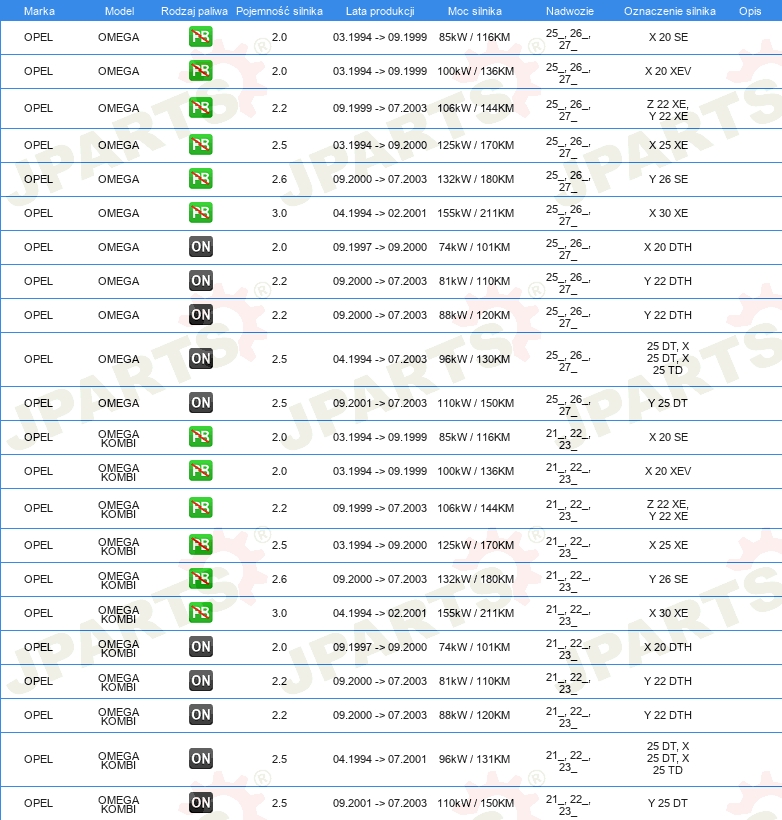The image size is (782, 820).
Task: Click petrol icon in OMEGA KOMBI 155kW/211KM row
Action: pos(201,613)
